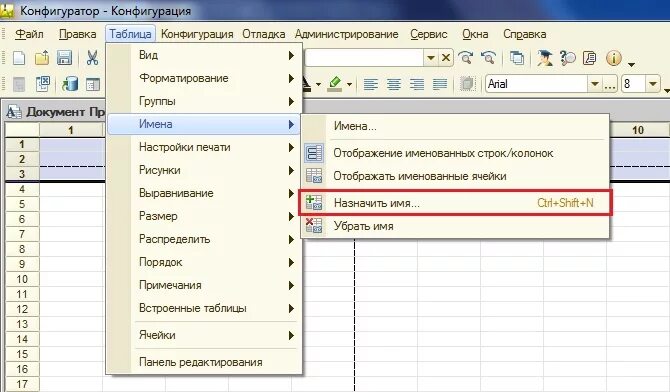Viewport: 670px width, 392px height.
Task: Clear the search field with X button
Action: pyautogui.click(x=446, y=57)
